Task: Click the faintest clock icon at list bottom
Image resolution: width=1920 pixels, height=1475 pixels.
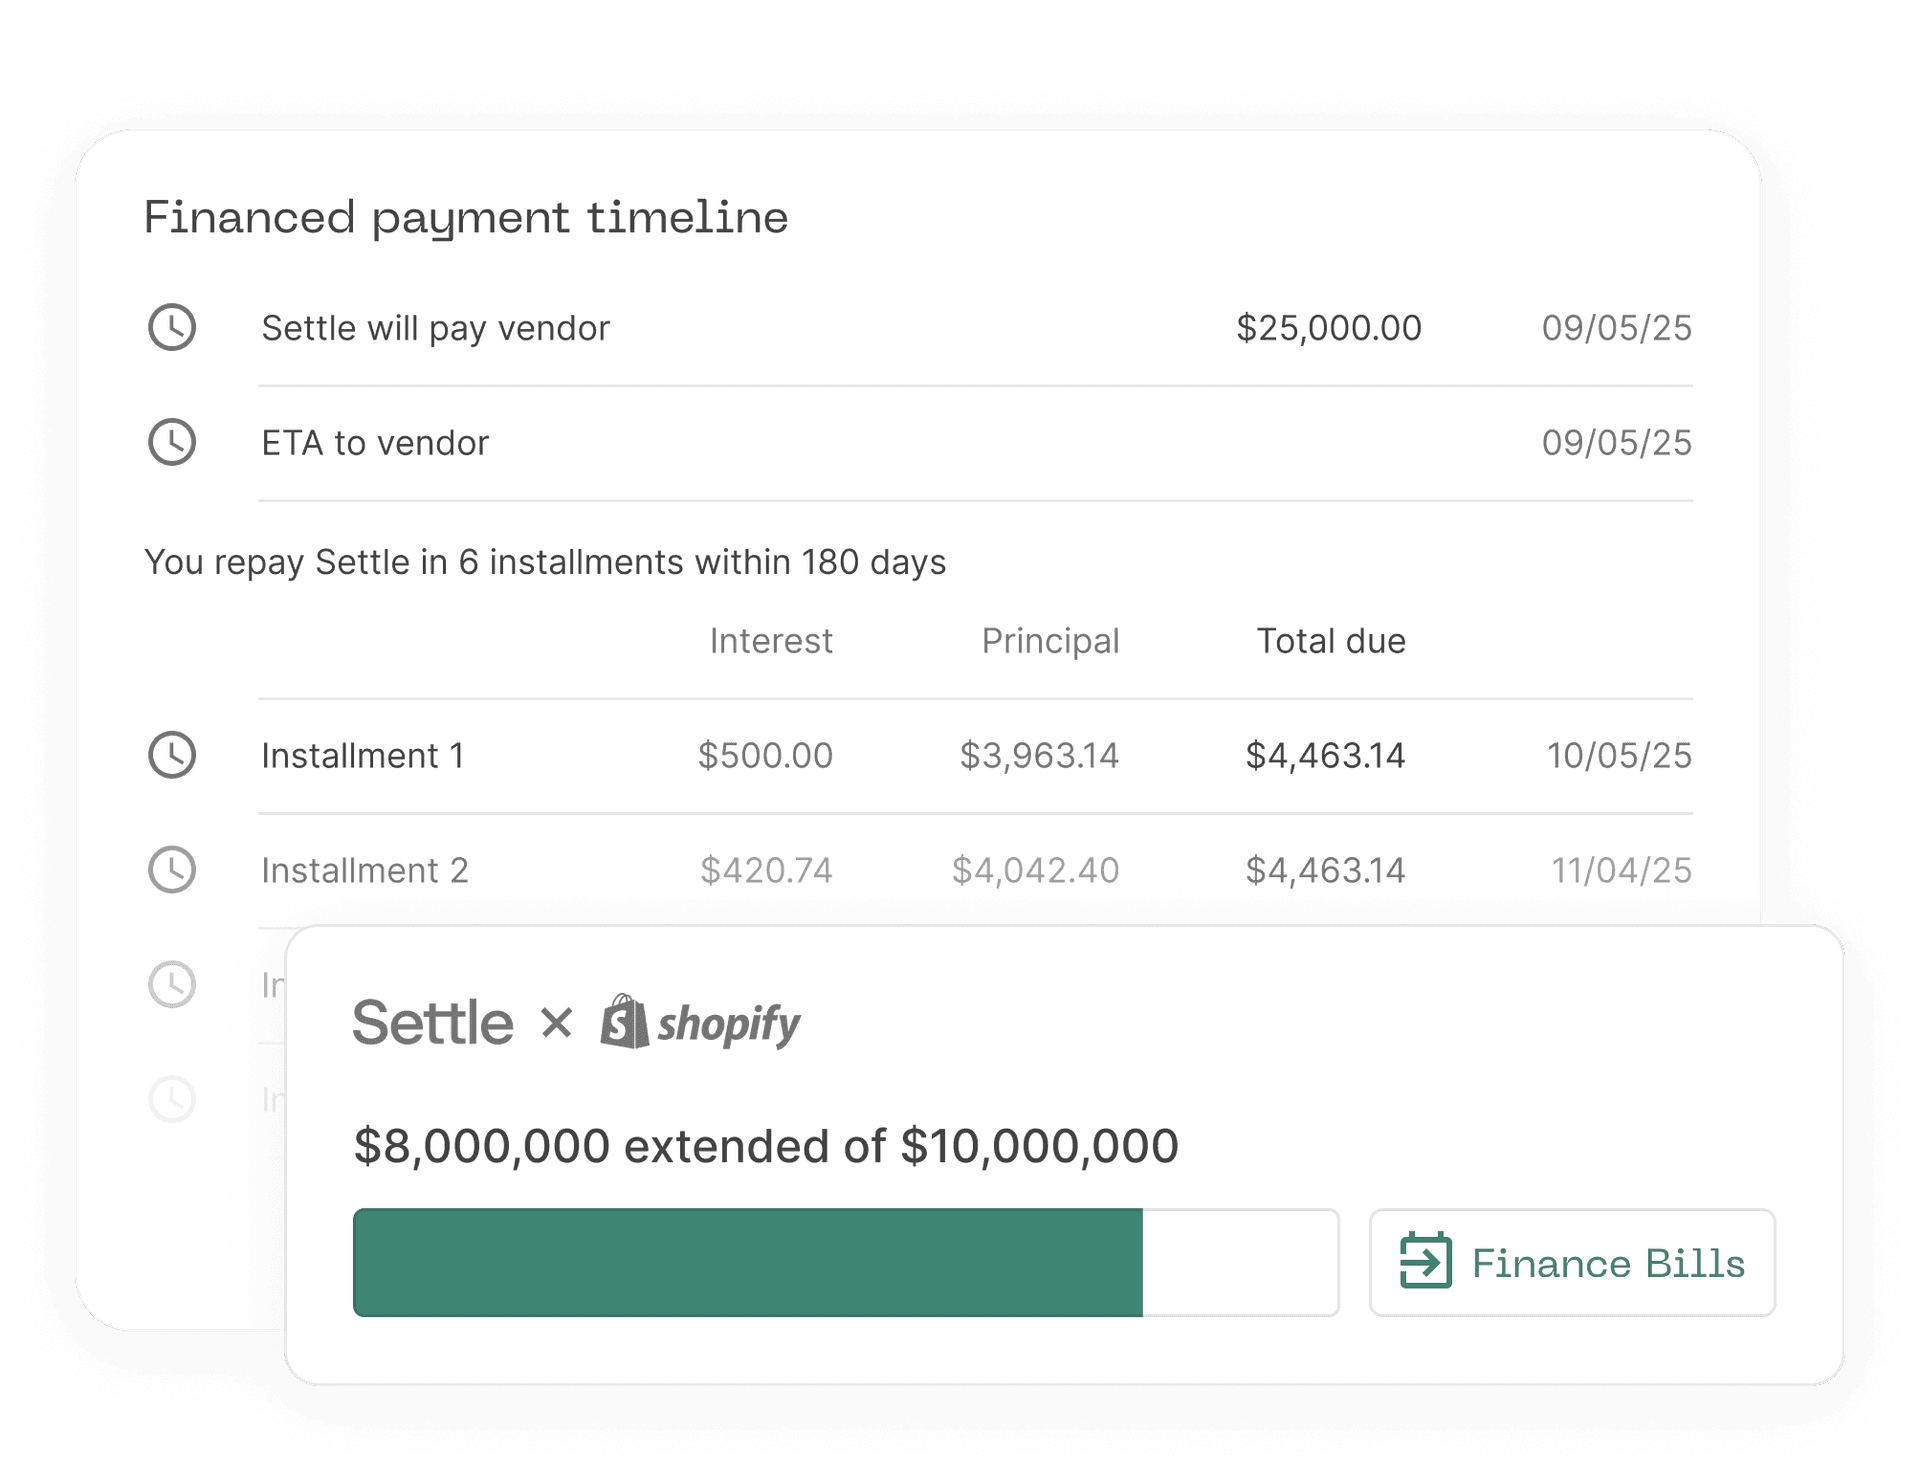Action: click(172, 1099)
